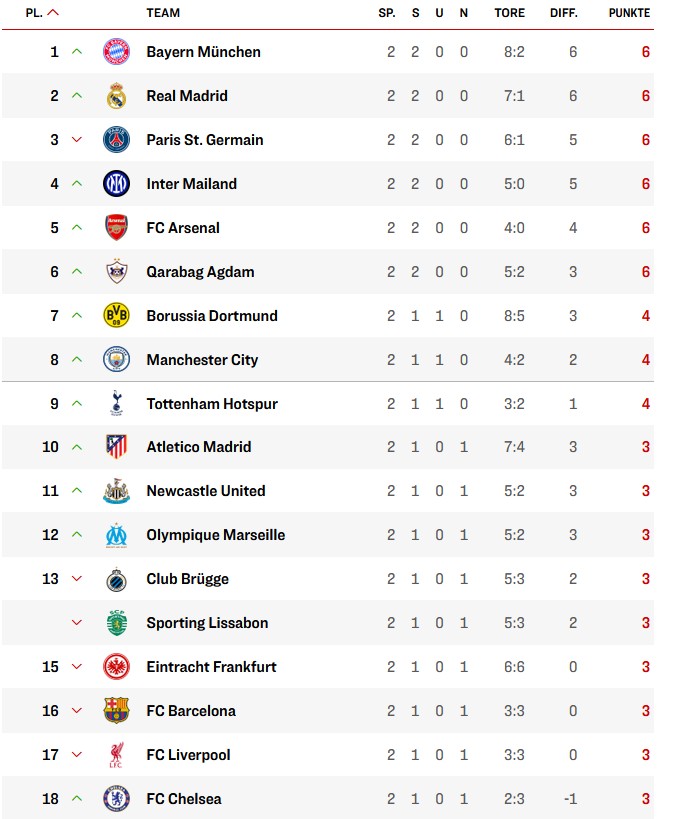The height and width of the screenshot is (819, 678).
Task: Click the Real Madrid club crest
Action: coord(117,96)
